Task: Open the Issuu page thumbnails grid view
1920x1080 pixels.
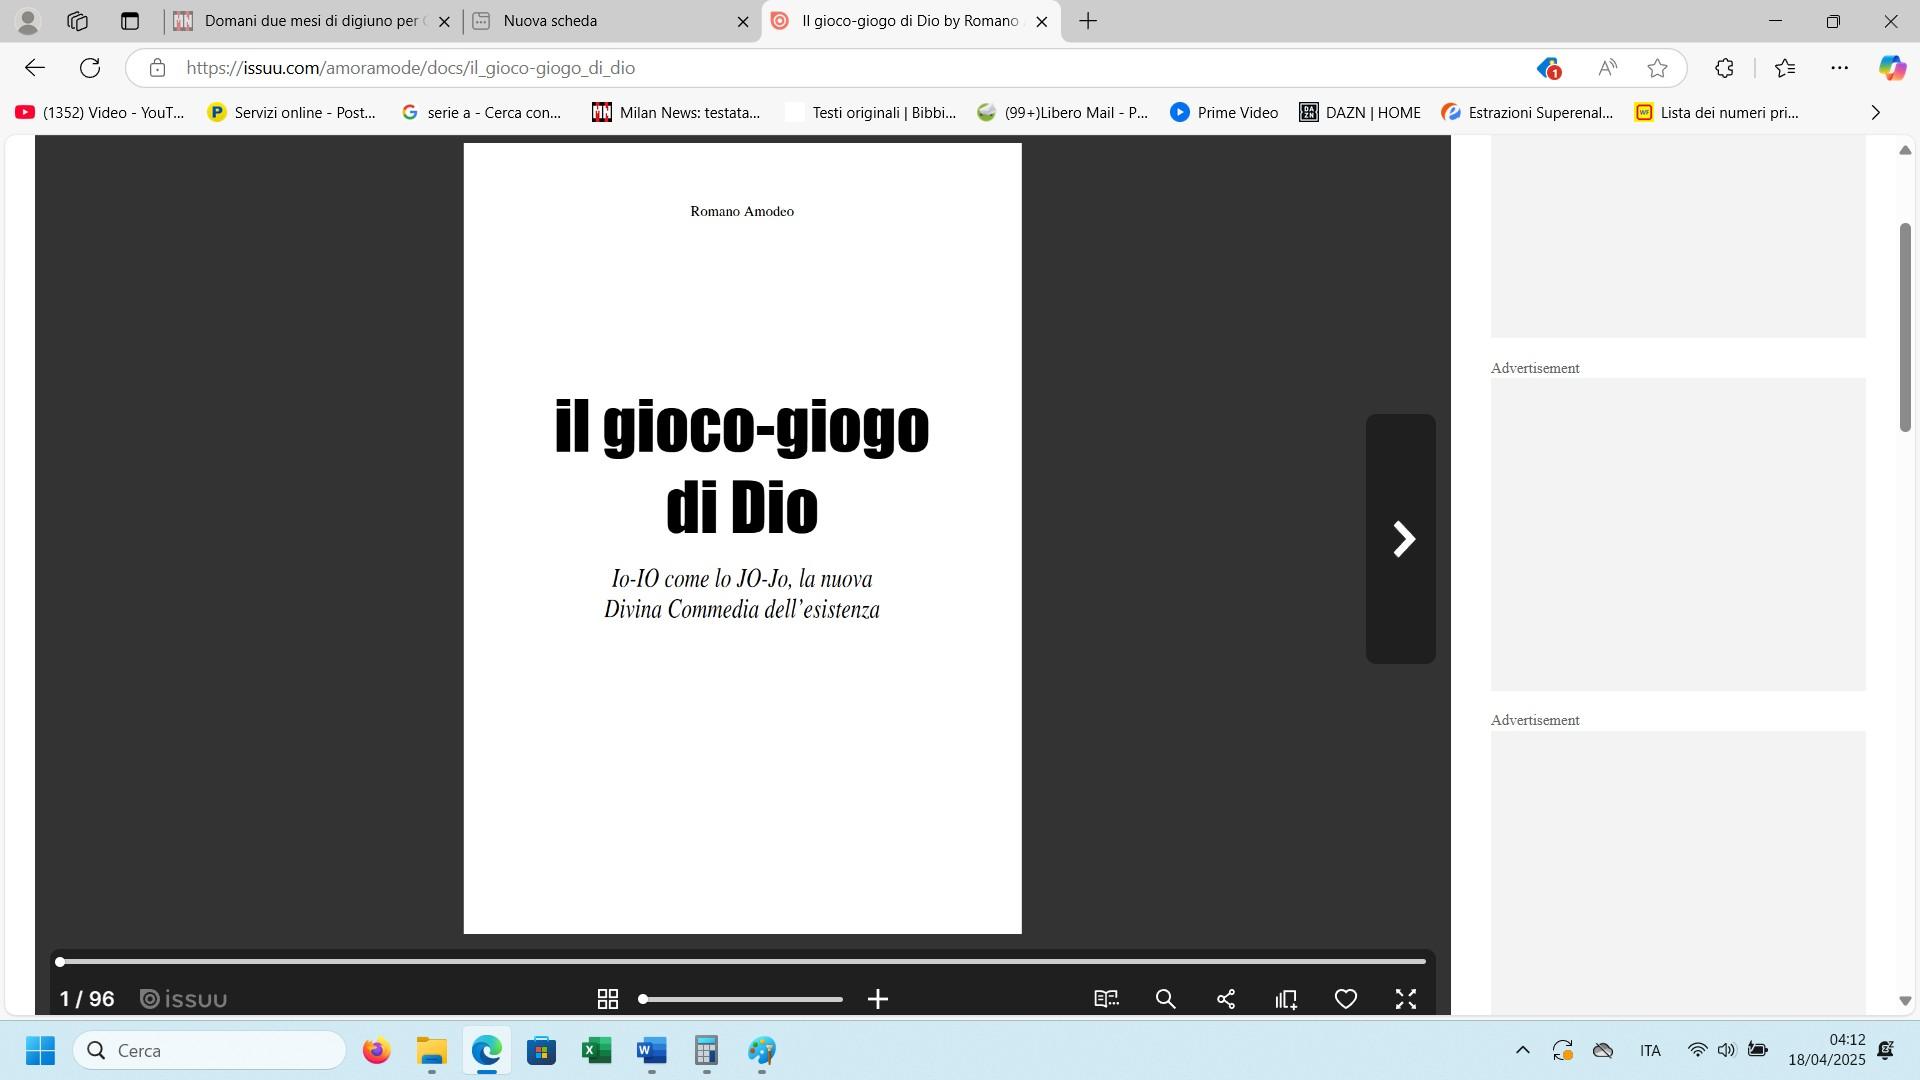Action: click(x=607, y=999)
